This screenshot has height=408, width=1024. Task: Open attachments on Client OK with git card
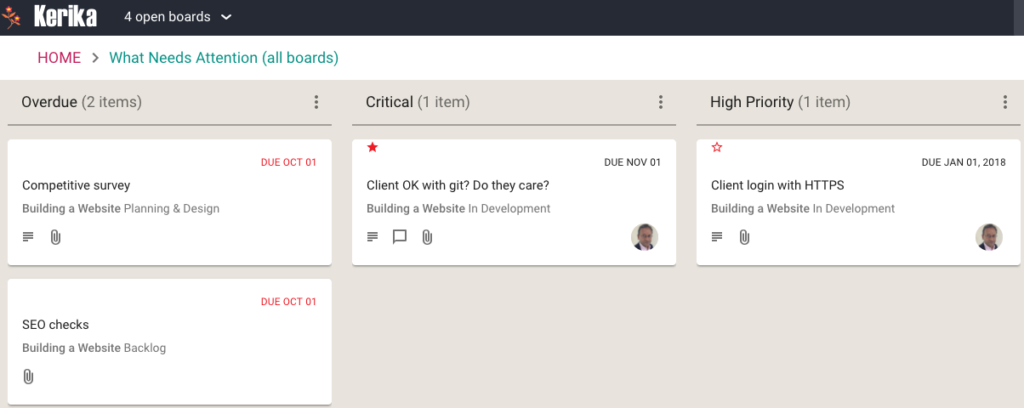tap(427, 237)
